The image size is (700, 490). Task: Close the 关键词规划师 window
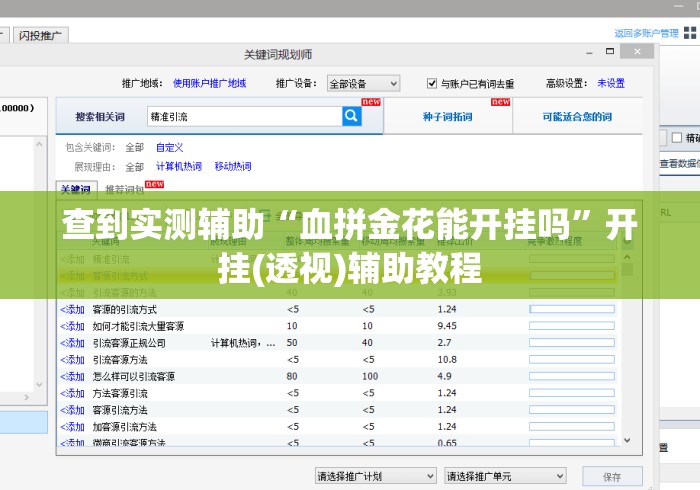[x=637, y=52]
